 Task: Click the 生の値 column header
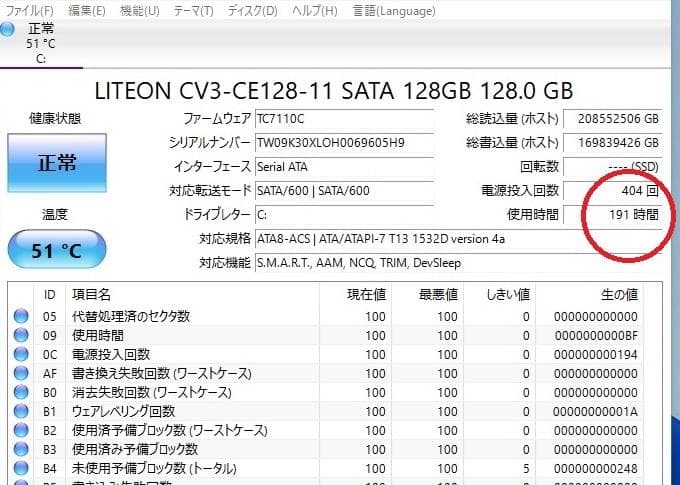[x=589, y=295]
